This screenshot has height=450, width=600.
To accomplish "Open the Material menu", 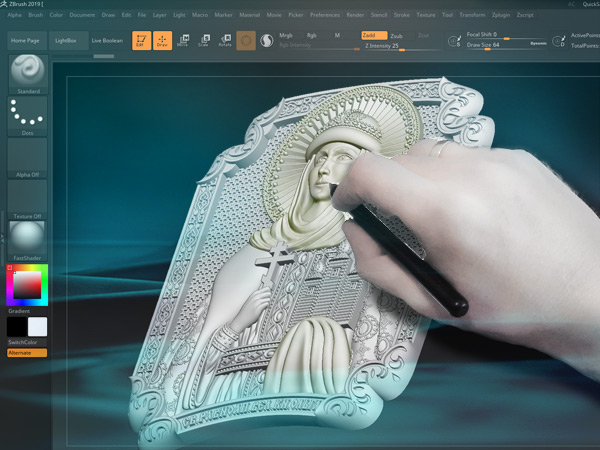I will pos(249,15).
